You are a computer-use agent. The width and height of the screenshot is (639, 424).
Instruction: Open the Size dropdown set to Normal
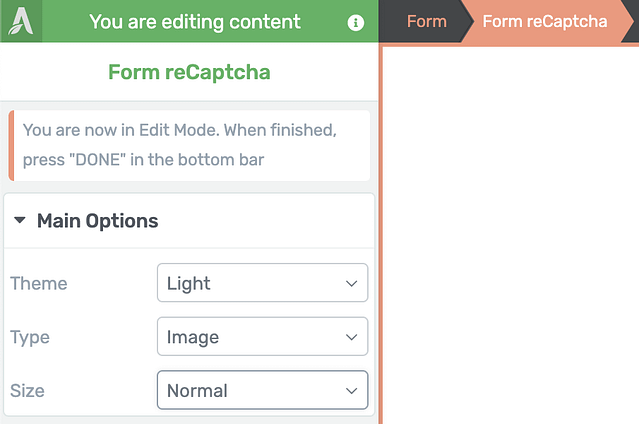pos(262,390)
